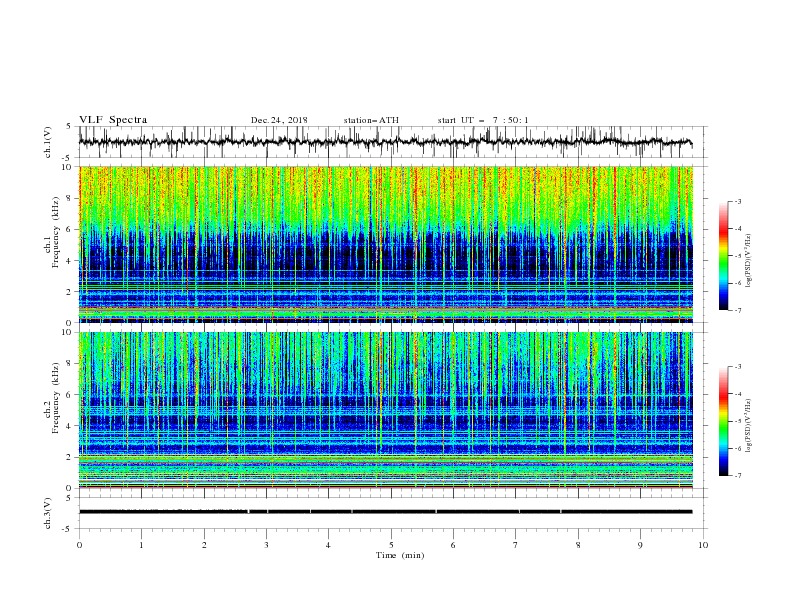Select the "start UT = 7 : 50: 1" text

[483, 120]
